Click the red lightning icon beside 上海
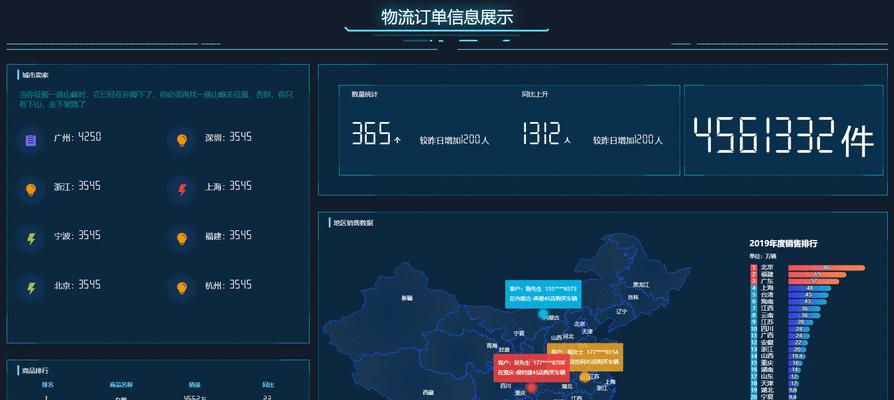This screenshot has width=894, height=400. [x=182, y=189]
